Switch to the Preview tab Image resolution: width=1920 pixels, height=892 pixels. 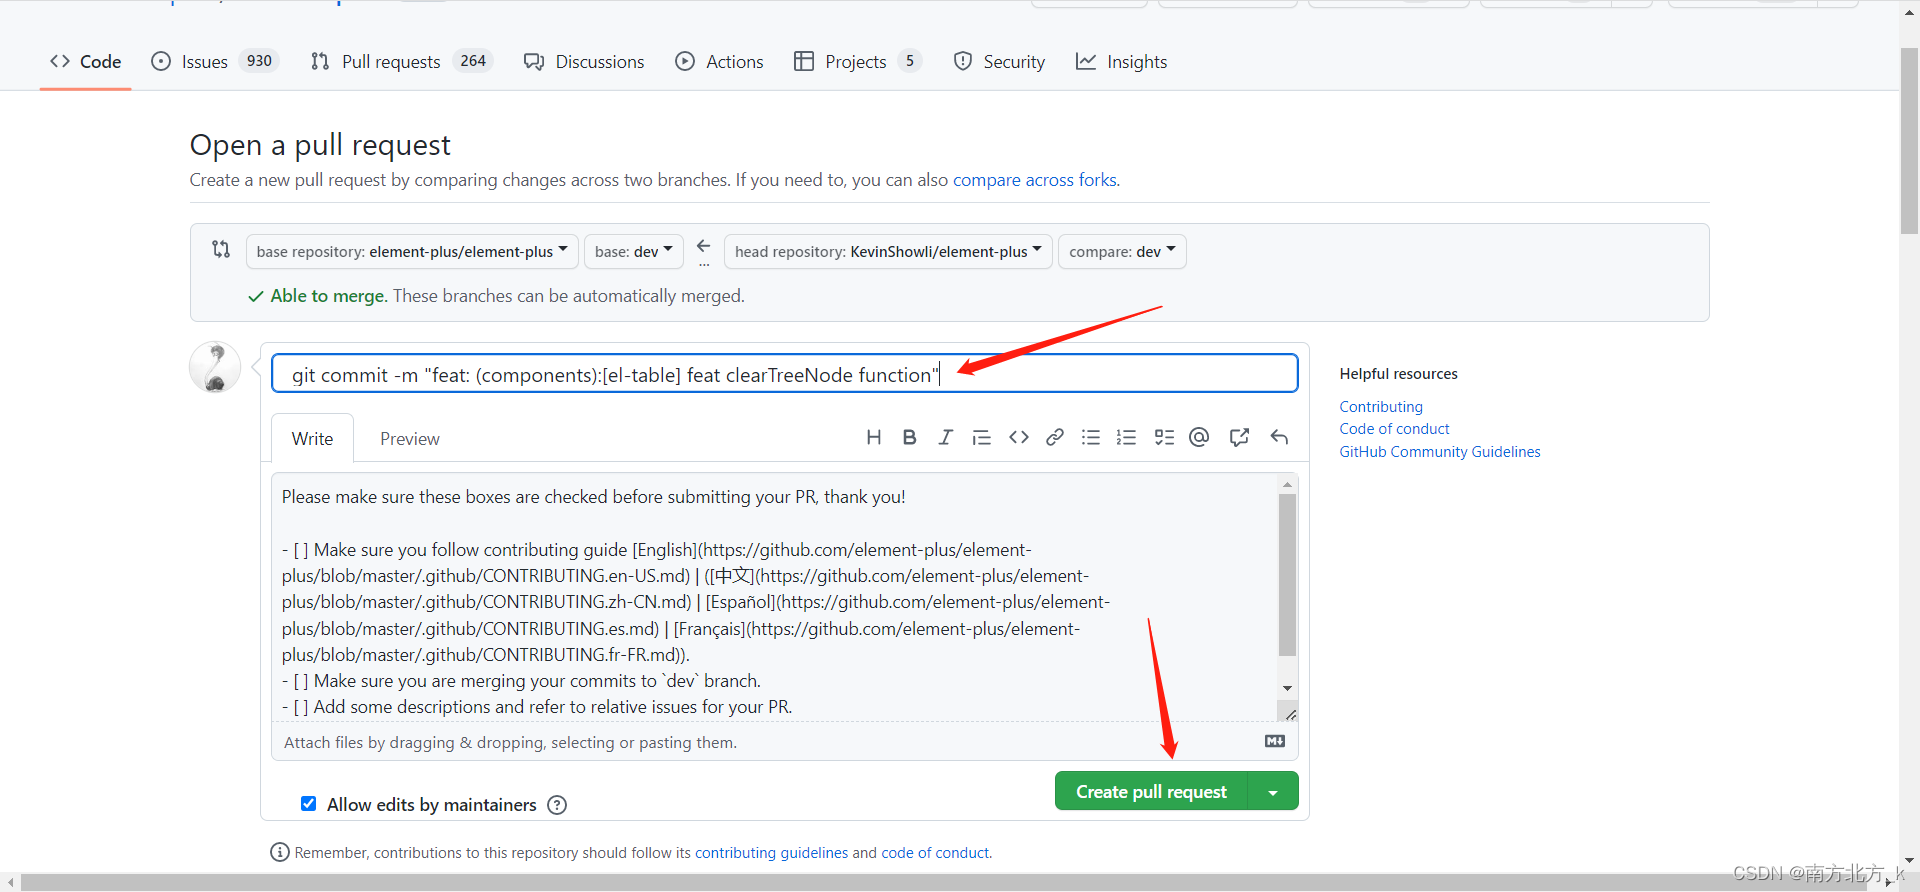pos(409,438)
